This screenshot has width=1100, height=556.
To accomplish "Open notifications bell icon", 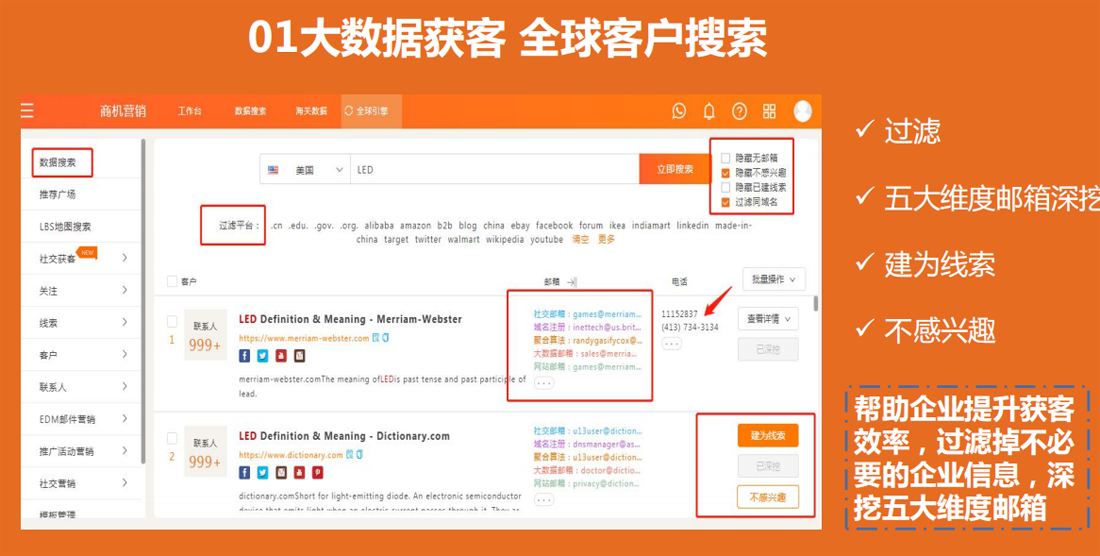I will [x=709, y=111].
